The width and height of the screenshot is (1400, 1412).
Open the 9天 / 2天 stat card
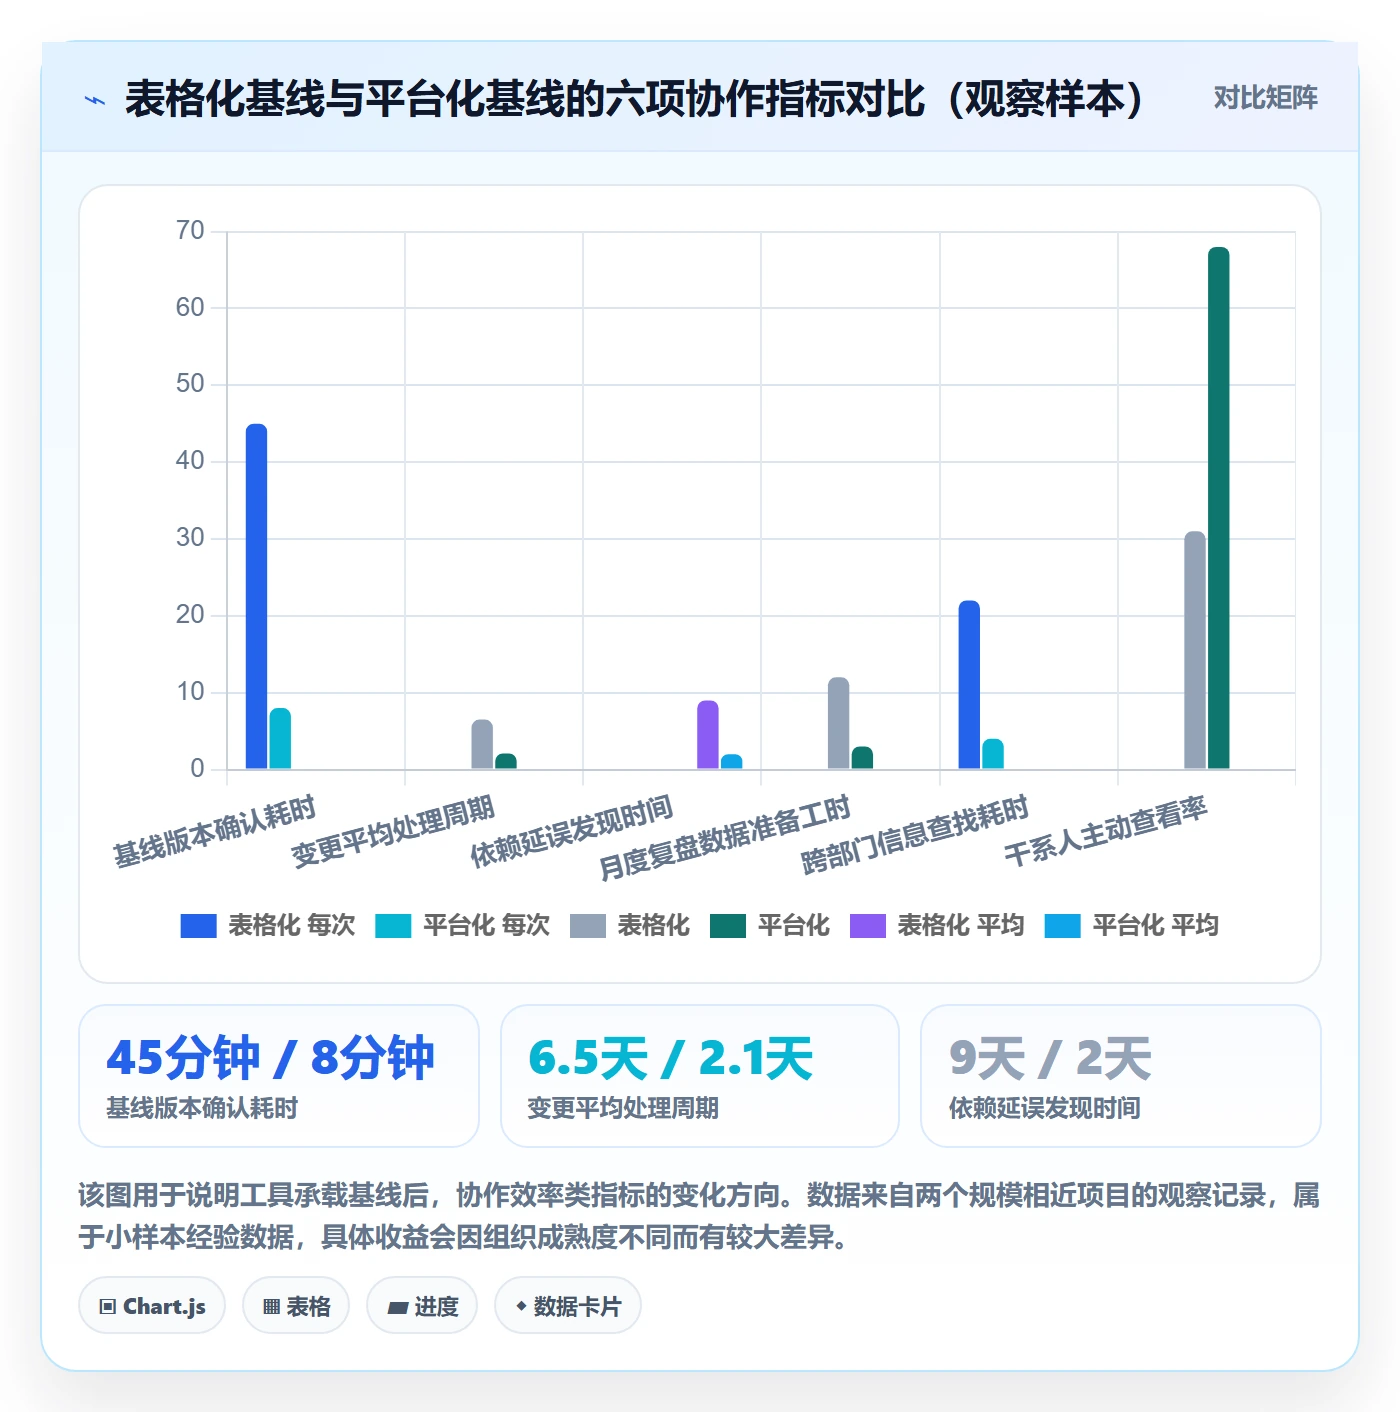tap(1121, 1076)
